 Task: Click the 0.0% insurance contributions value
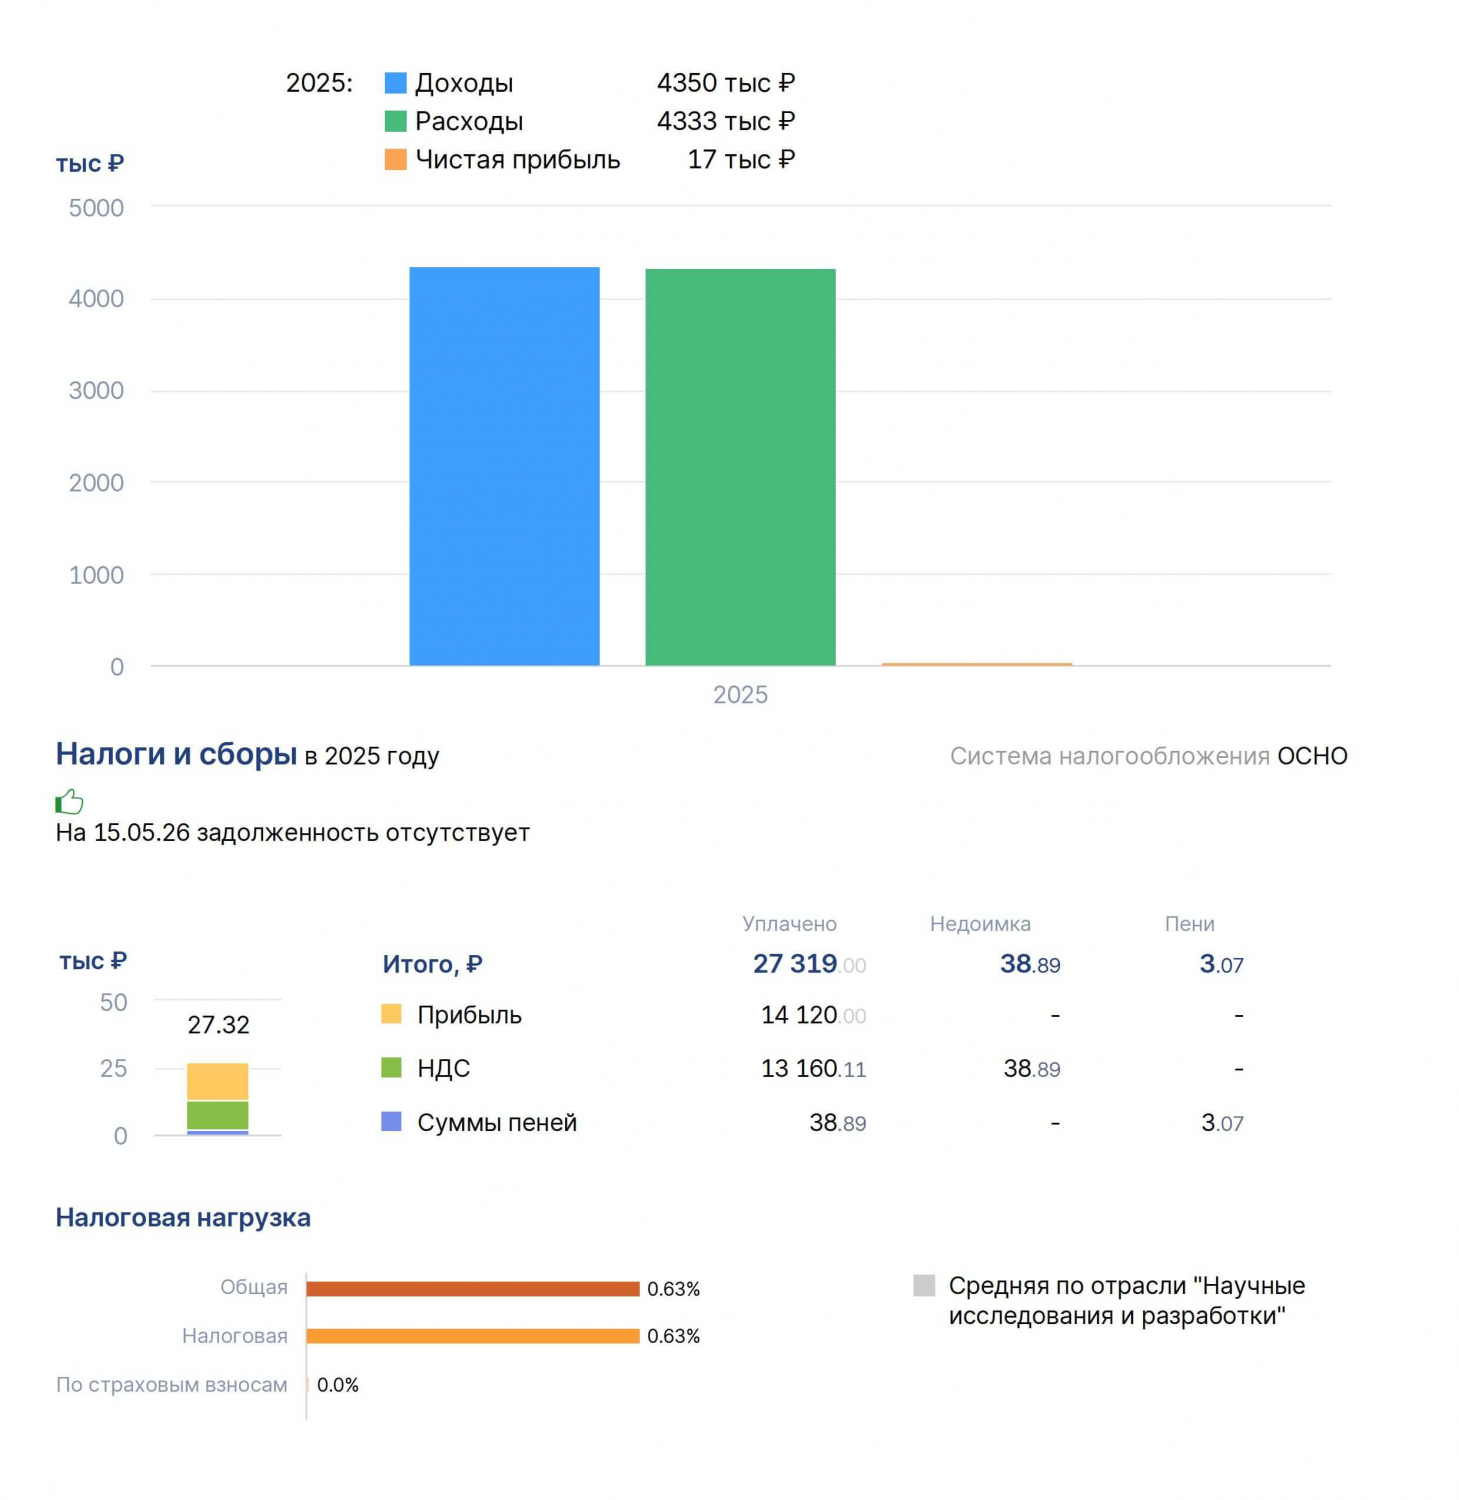338,1385
